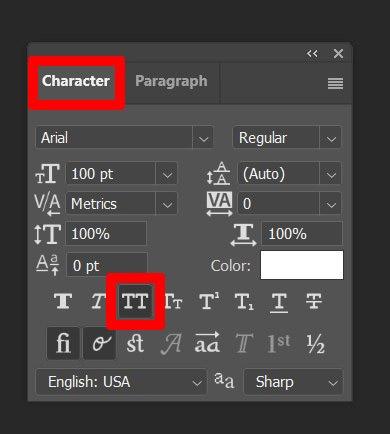Toggle Standard Ligatures fi button
The height and width of the screenshot is (434, 390).
click(x=63, y=343)
